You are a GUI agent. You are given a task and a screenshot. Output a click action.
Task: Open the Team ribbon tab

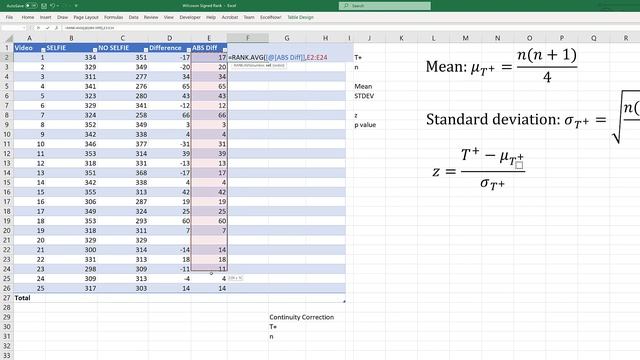point(249,17)
